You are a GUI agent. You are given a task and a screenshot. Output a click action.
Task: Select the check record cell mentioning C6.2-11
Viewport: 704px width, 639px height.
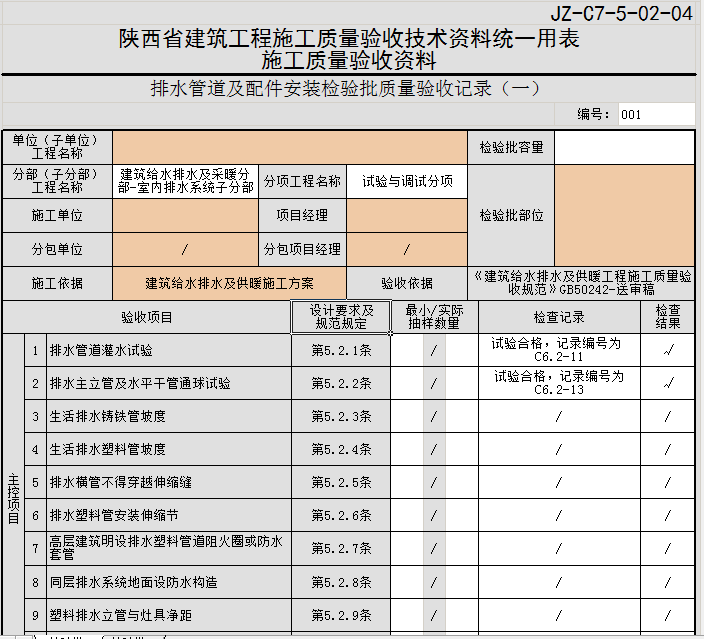[559, 350]
